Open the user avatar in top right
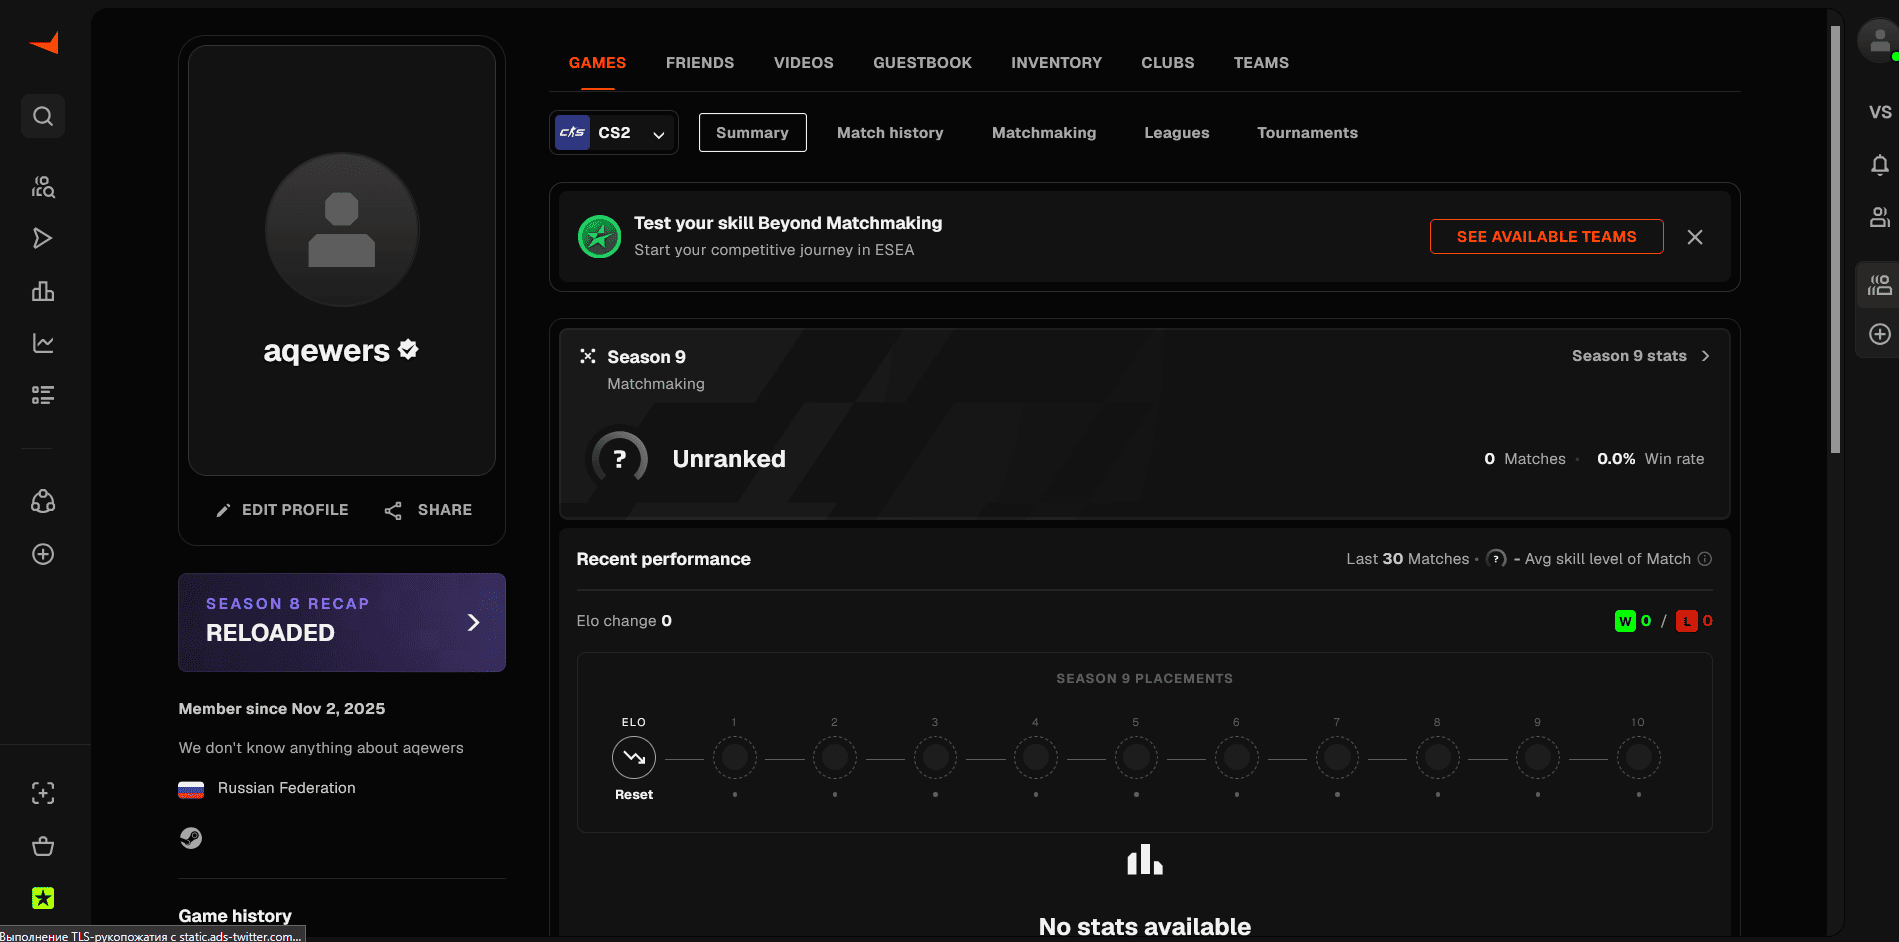 point(1879,41)
